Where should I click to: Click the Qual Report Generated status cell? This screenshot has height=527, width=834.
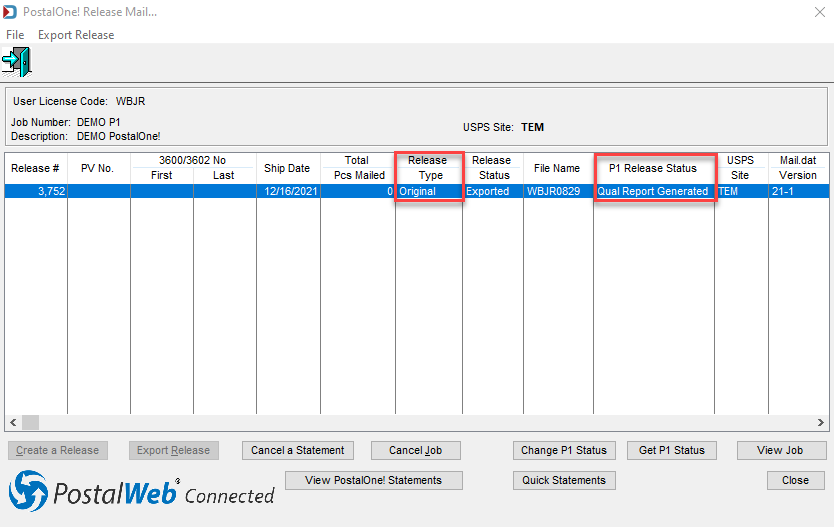(654, 191)
